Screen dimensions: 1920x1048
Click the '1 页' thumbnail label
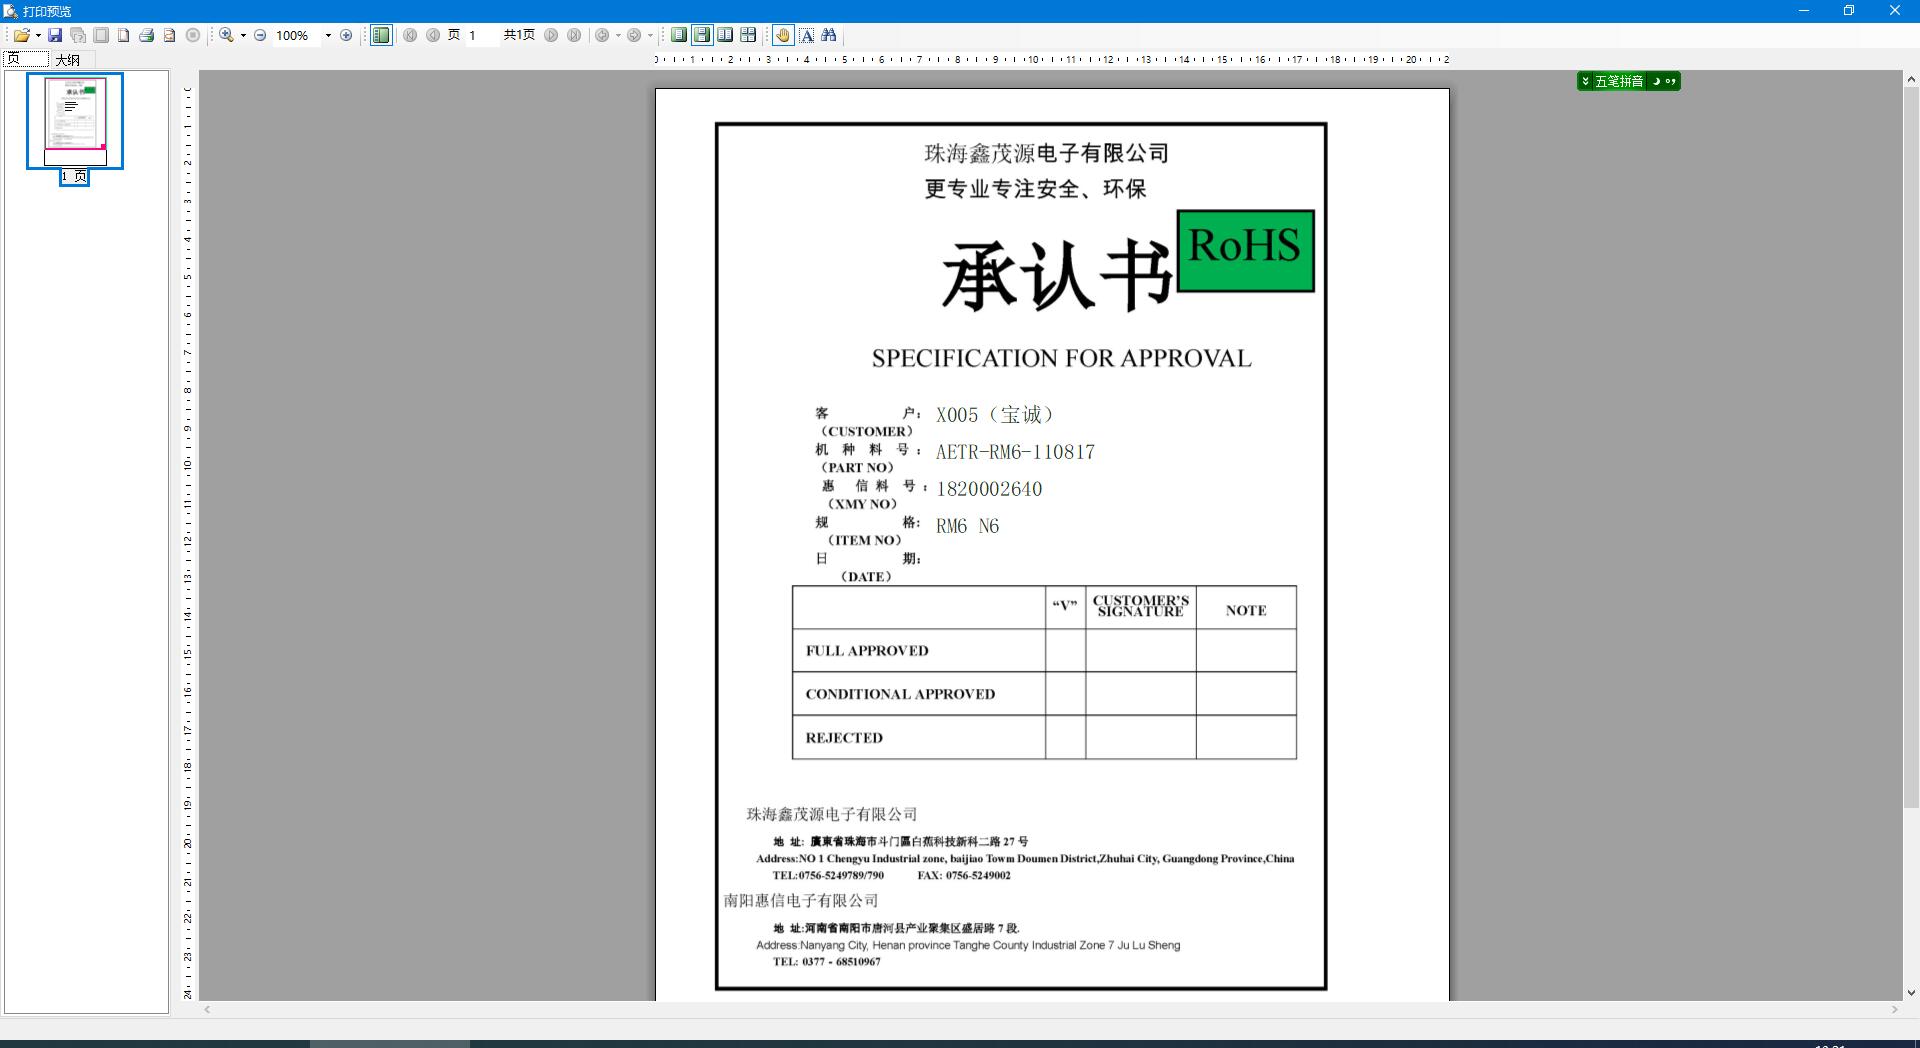coord(74,177)
